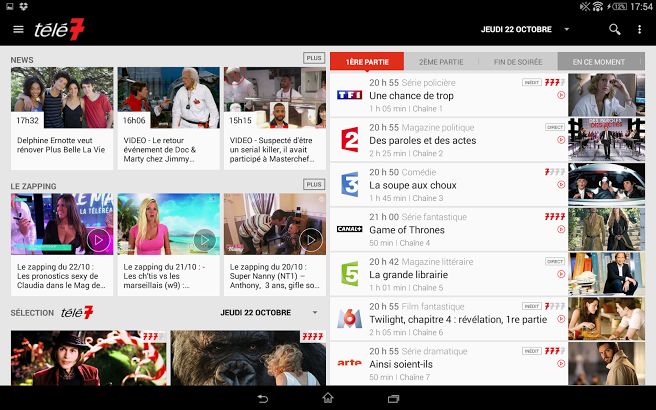This screenshot has width=656, height=410.
Task: Click play icon for Twilight chapitre 4
Action: [x=561, y=319]
